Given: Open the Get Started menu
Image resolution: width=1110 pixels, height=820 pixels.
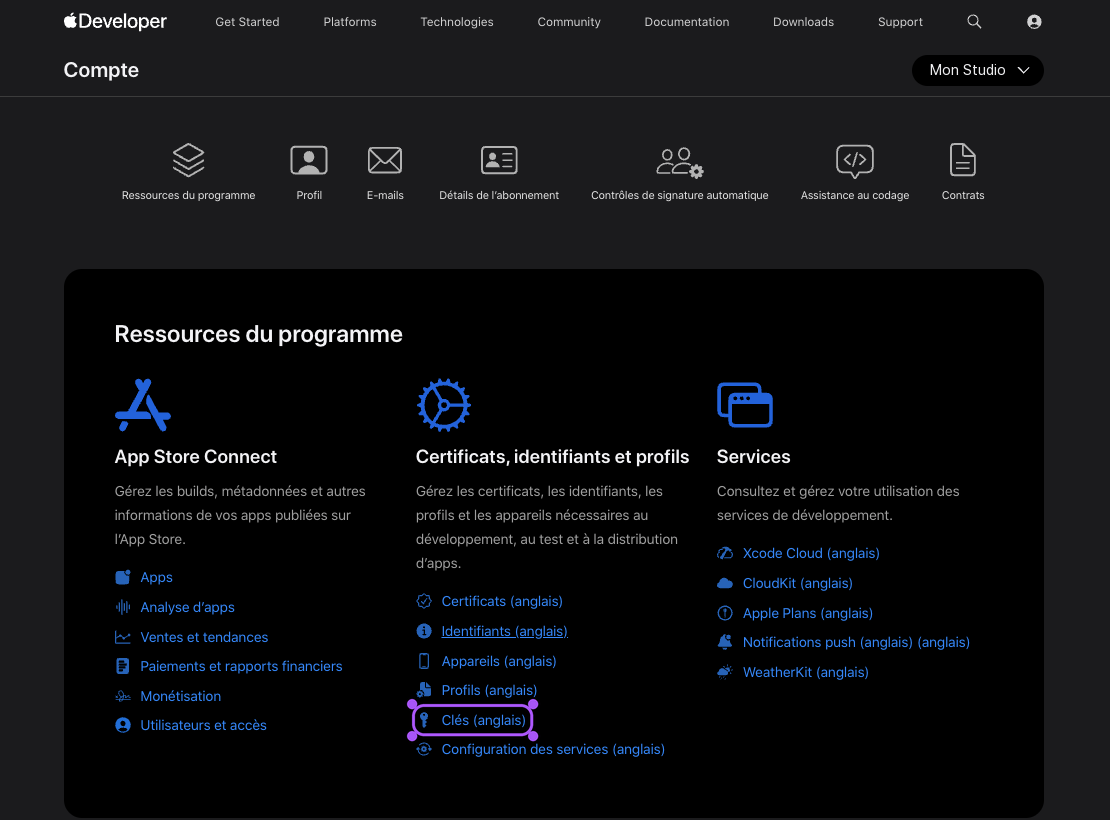Looking at the screenshot, I should [x=247, y=22].
